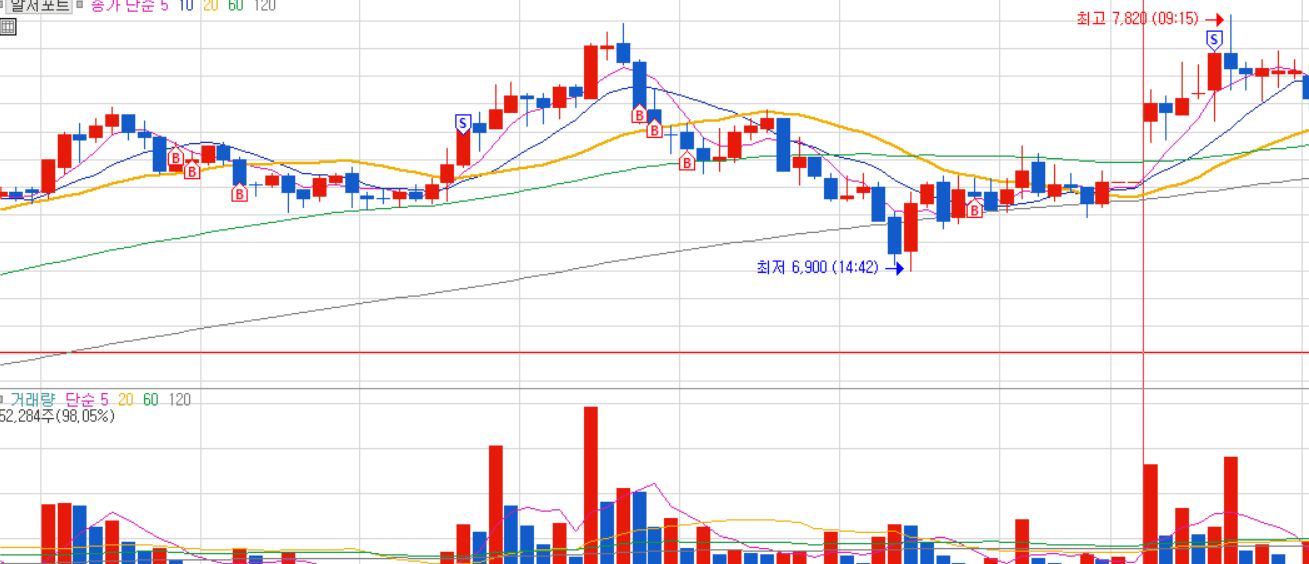
Task: Click the 최고 7,820 (09:15) high label
Action: [1137, 19]
